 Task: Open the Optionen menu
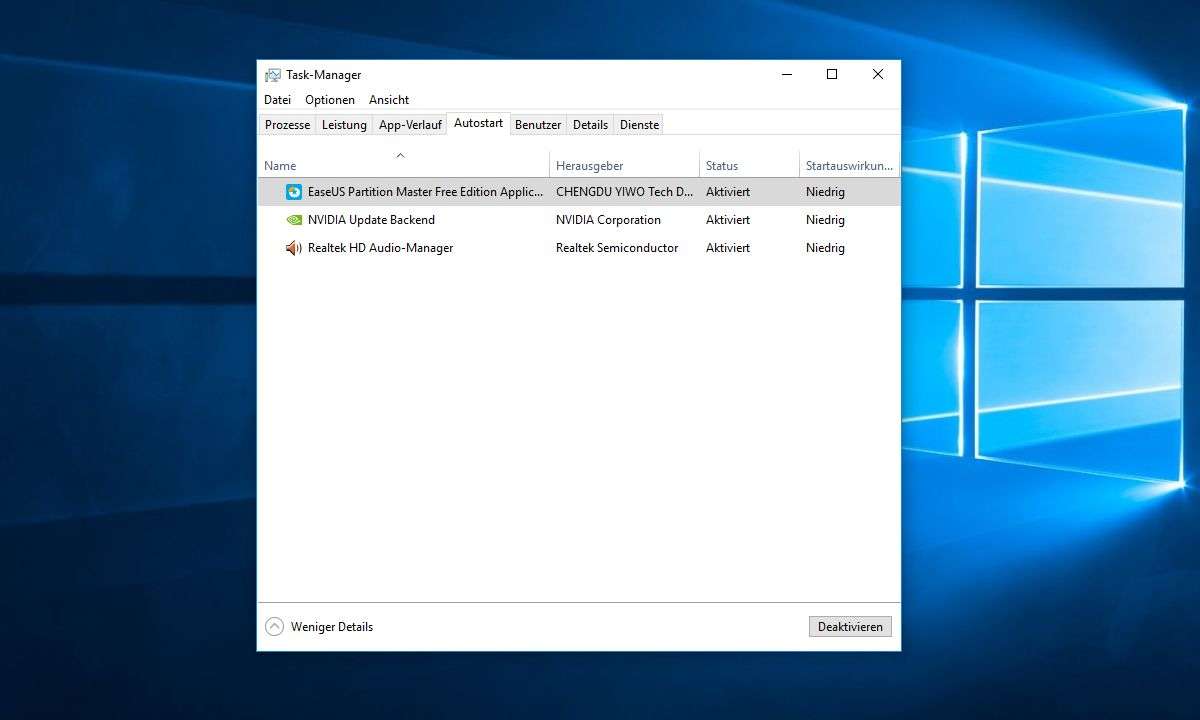tap(330, 100)
